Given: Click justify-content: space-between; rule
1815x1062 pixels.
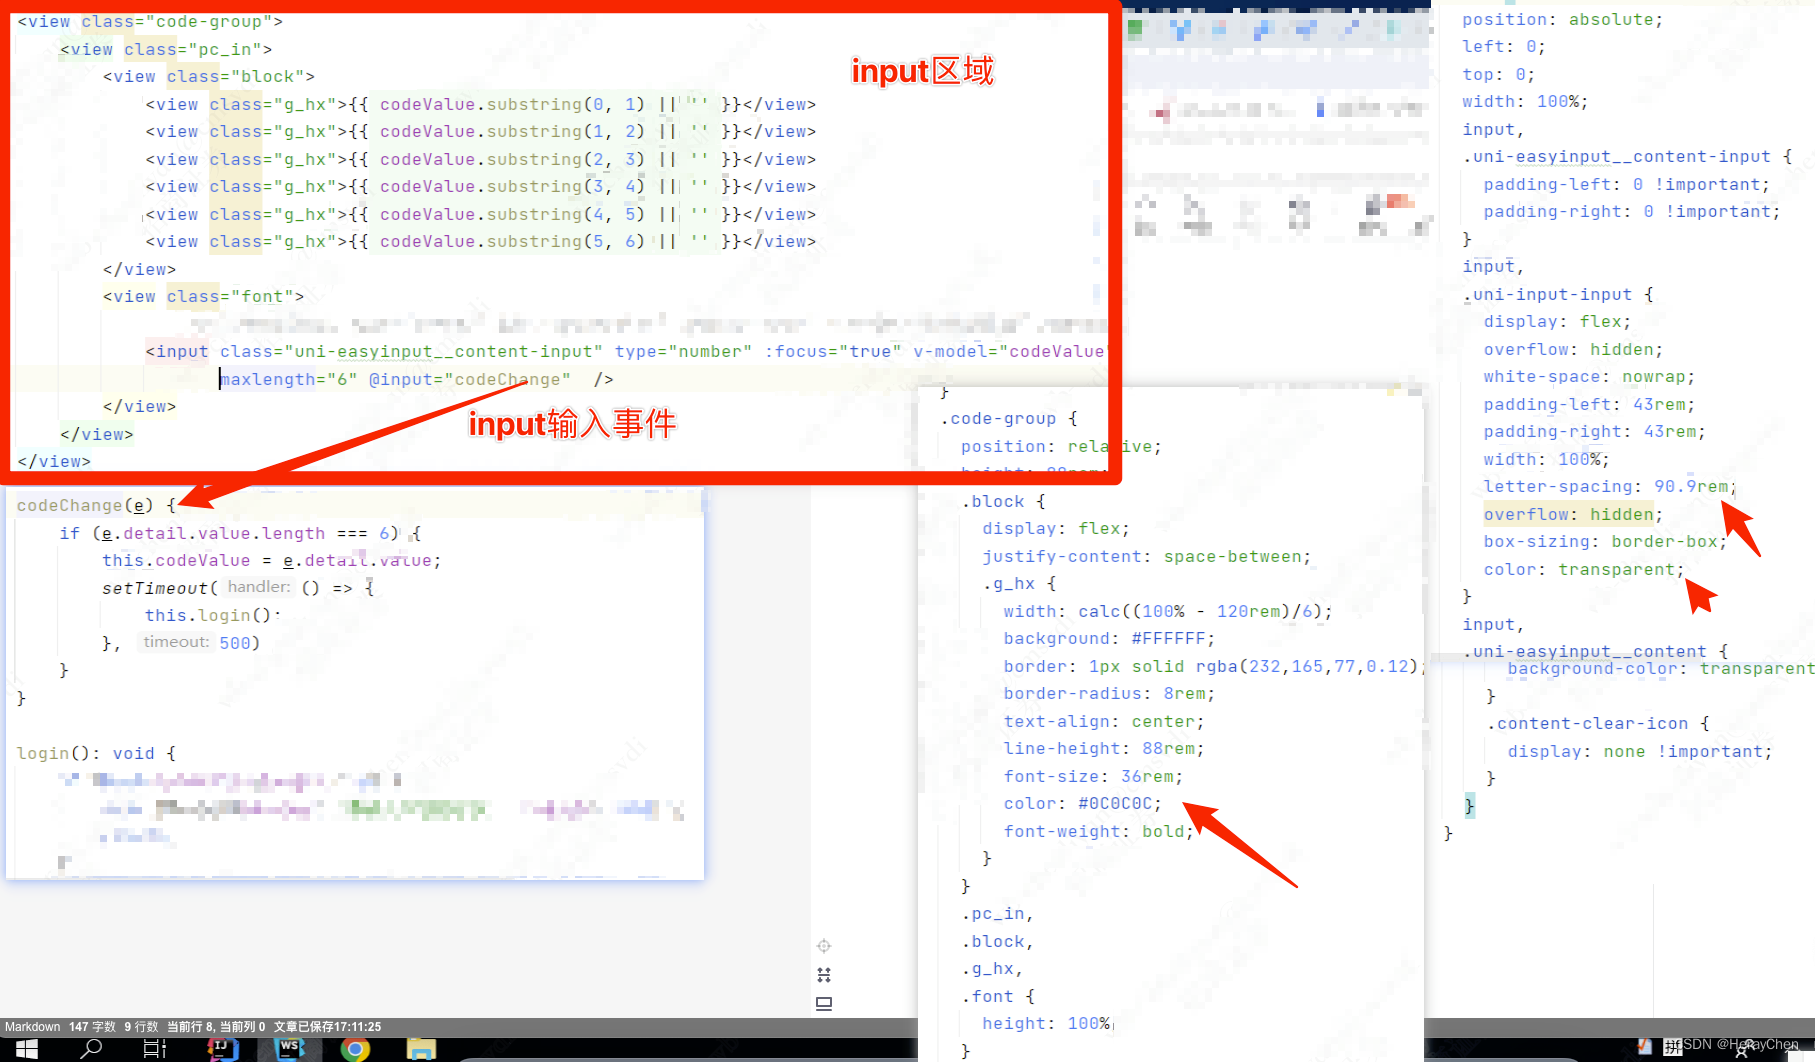Looking at the screenshot, I should [1146, 557].
